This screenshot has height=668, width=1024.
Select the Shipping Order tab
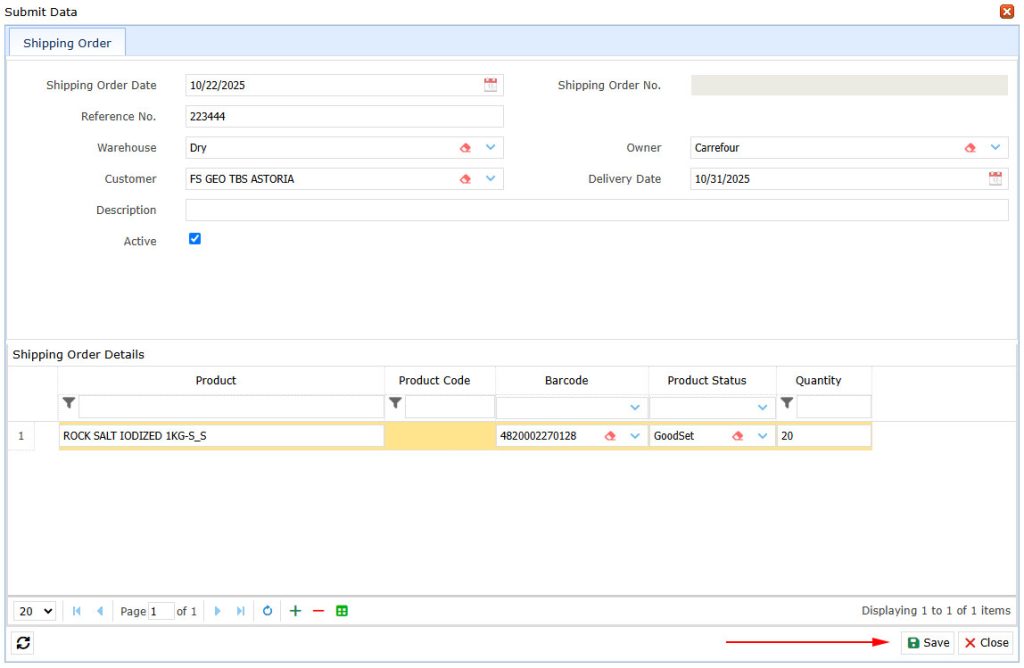coord(66,42)
